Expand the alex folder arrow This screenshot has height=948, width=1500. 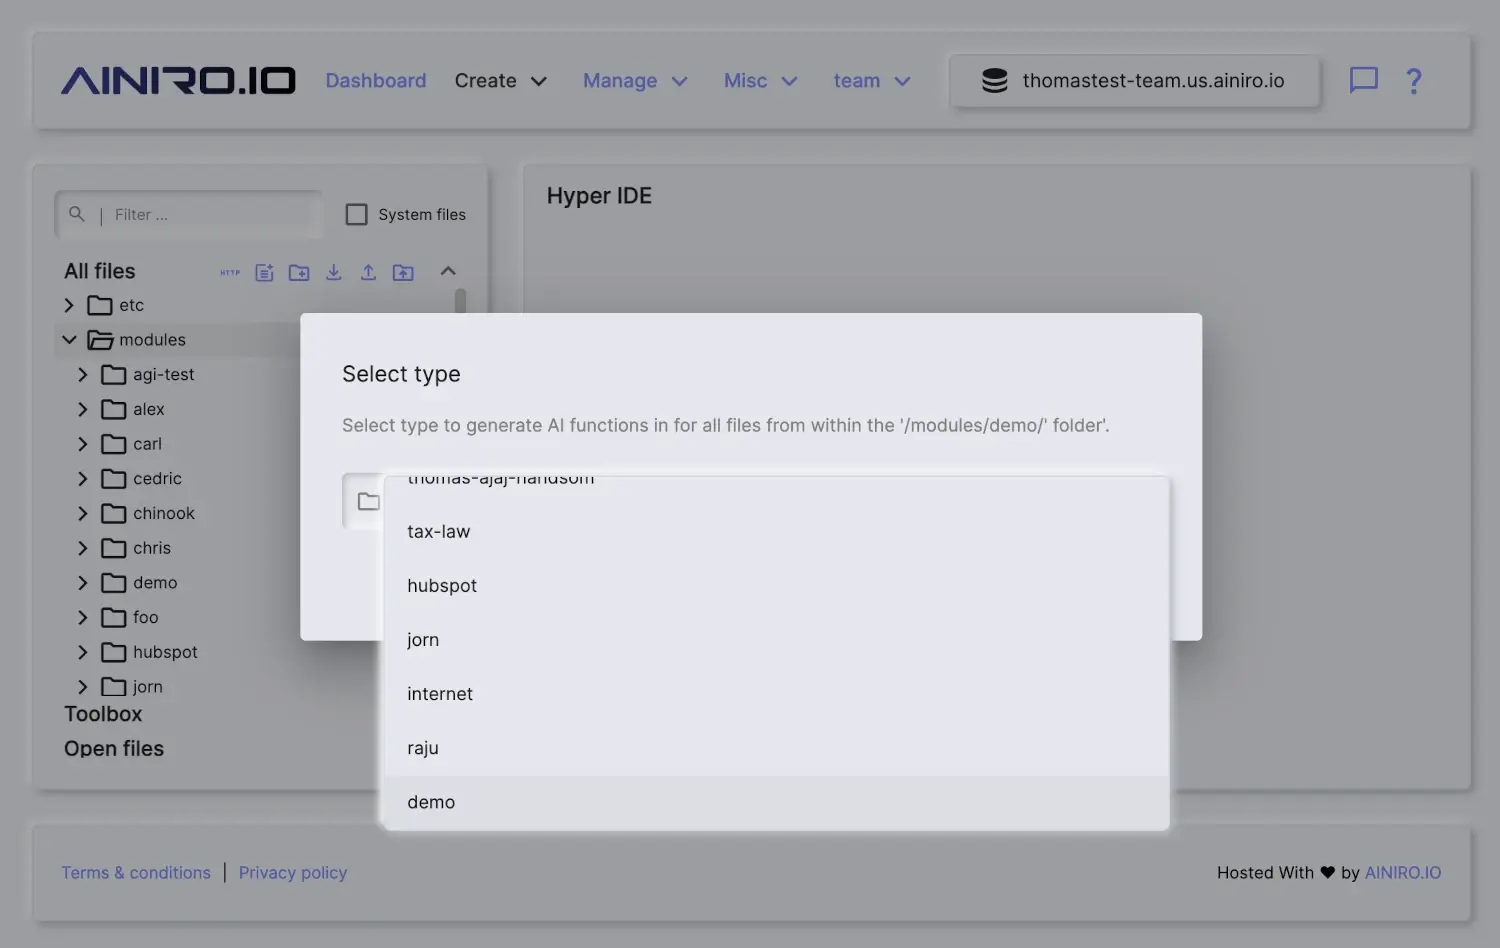click(83, 409)
